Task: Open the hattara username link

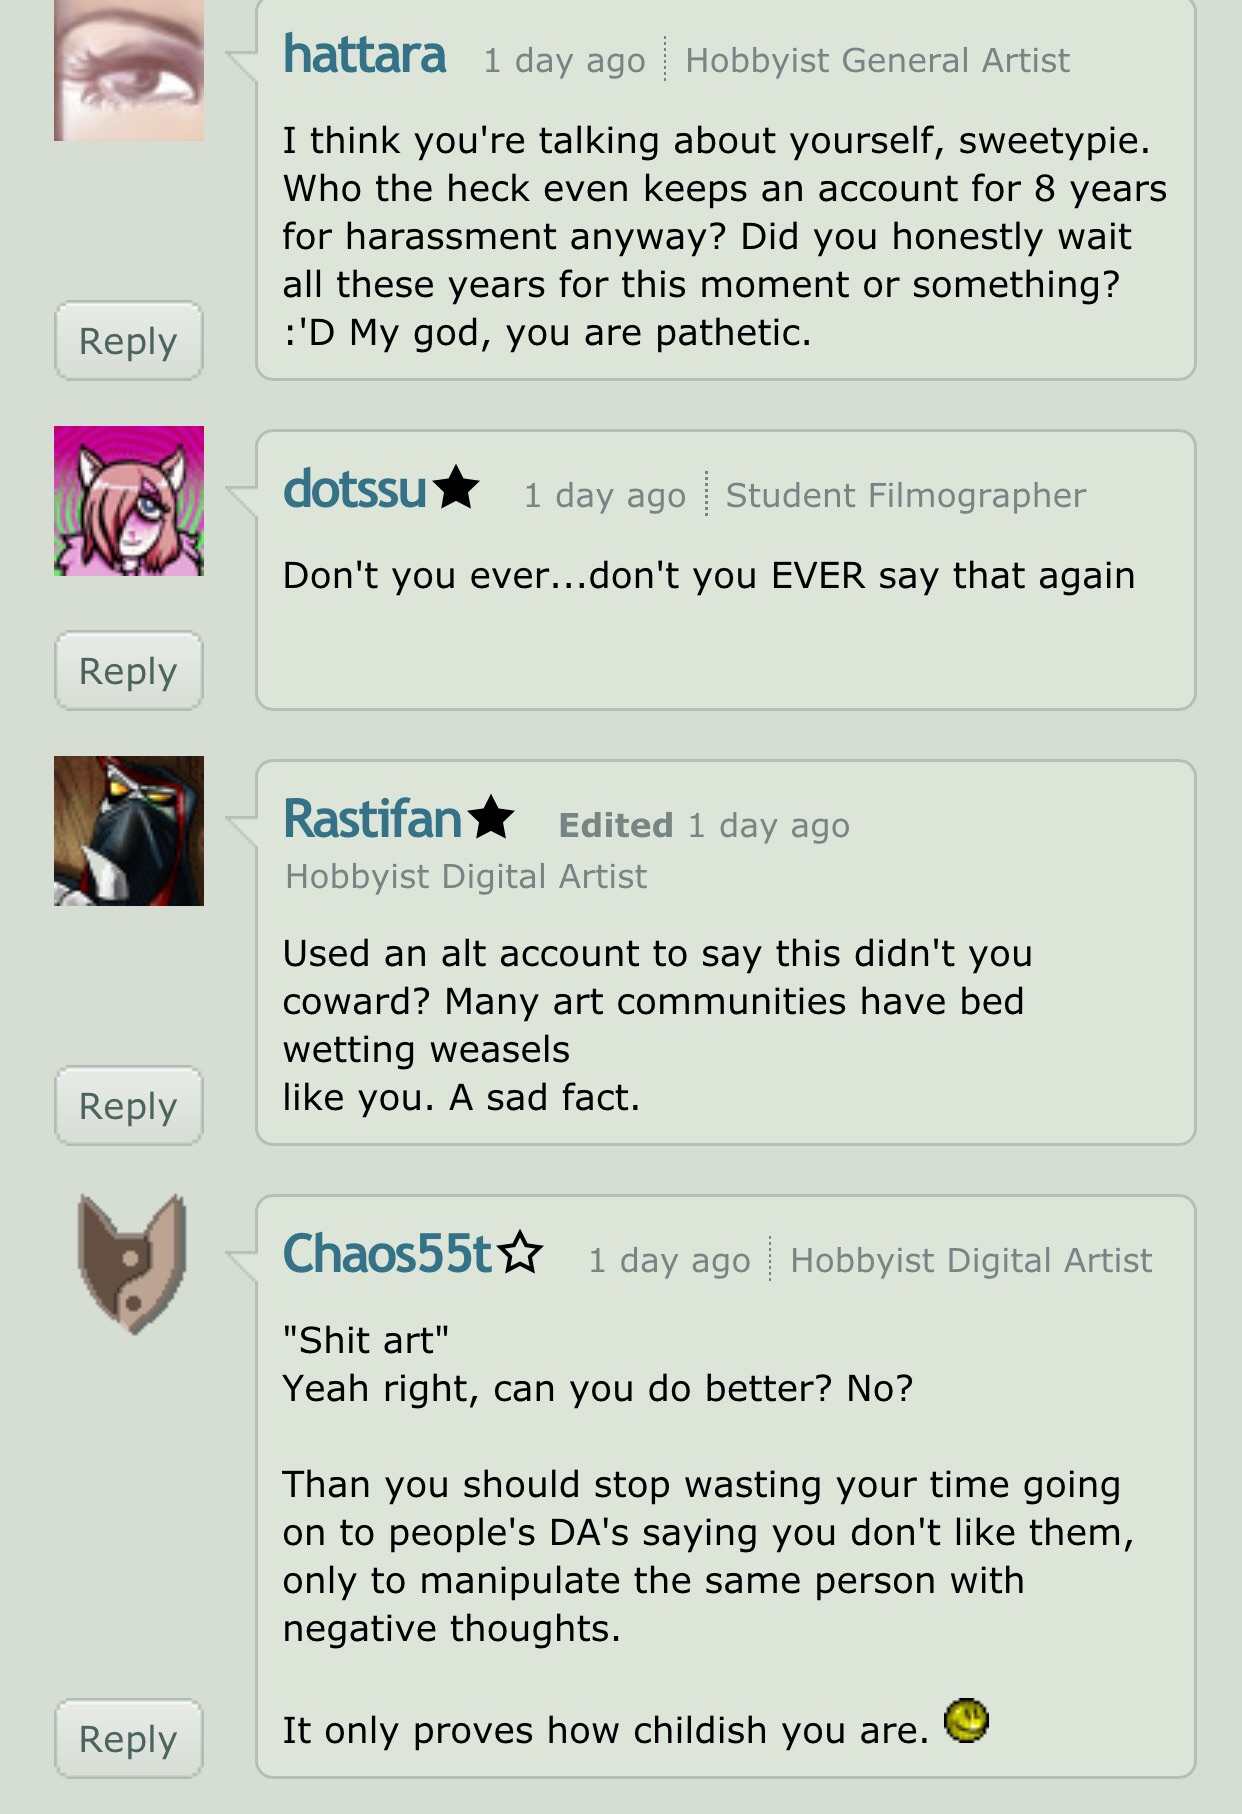Action: [364, 54]
